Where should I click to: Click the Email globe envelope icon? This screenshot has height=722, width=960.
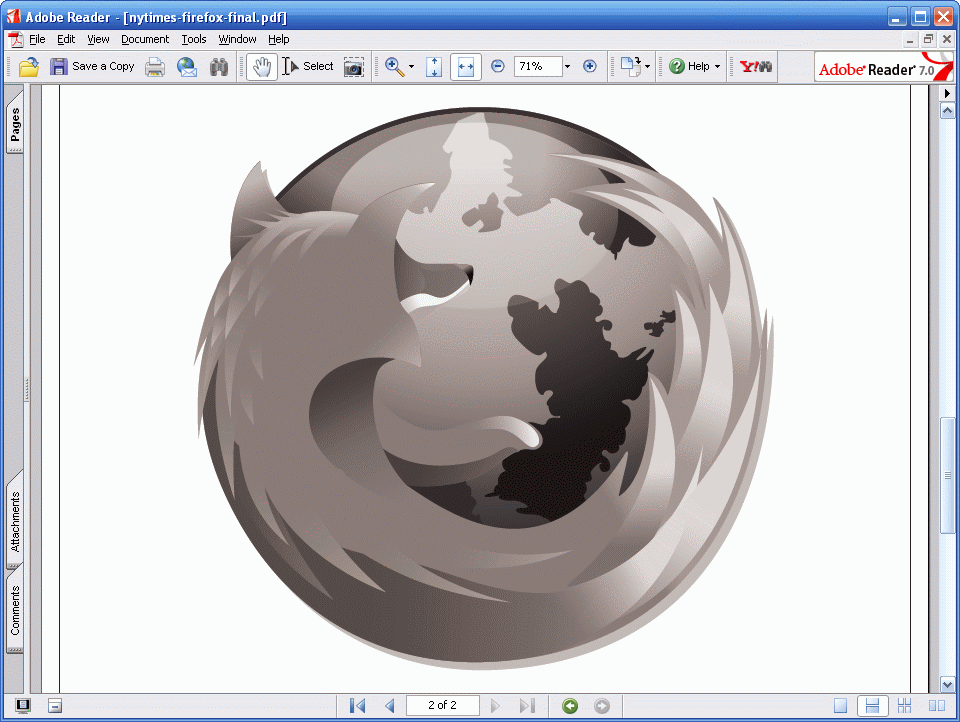187,67
